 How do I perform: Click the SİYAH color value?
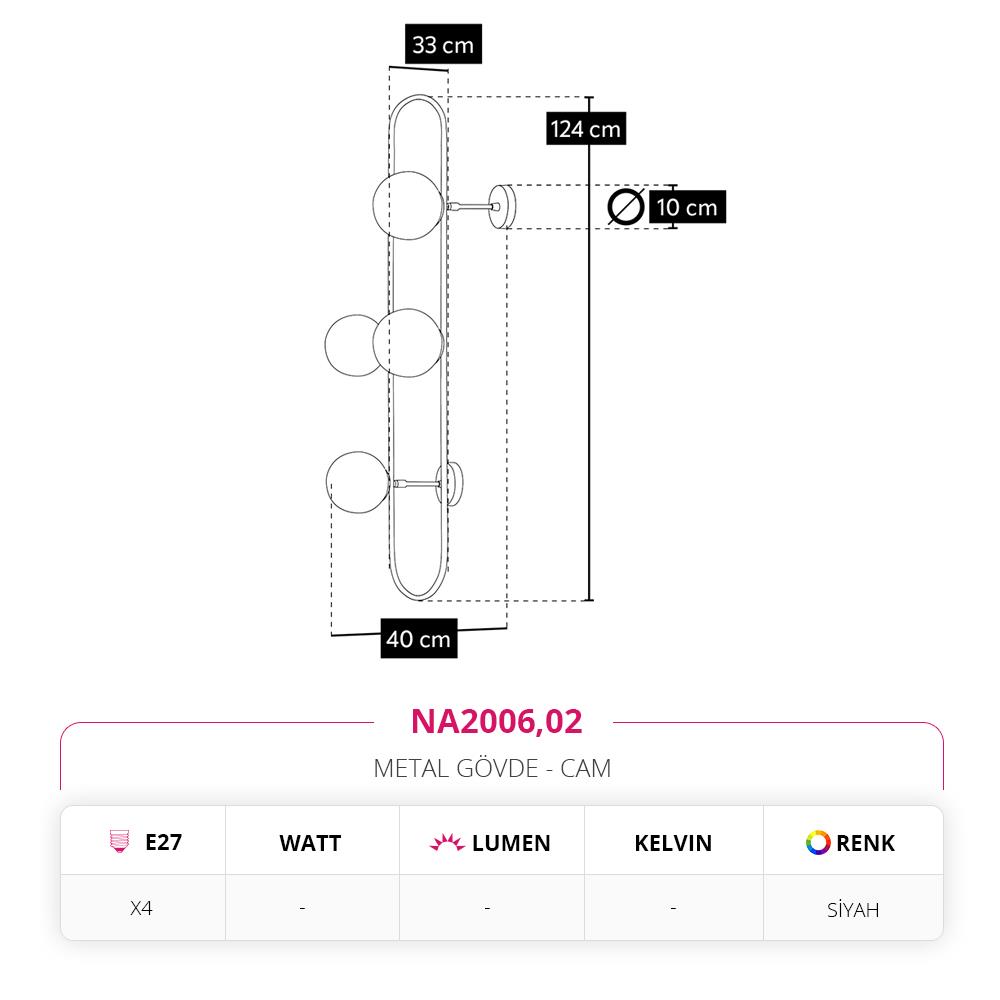click(x=853, y=909)
